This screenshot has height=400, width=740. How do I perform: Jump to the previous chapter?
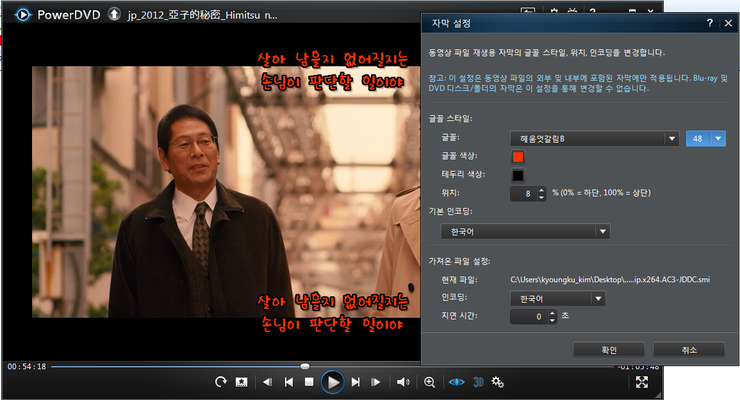point(289,382)
